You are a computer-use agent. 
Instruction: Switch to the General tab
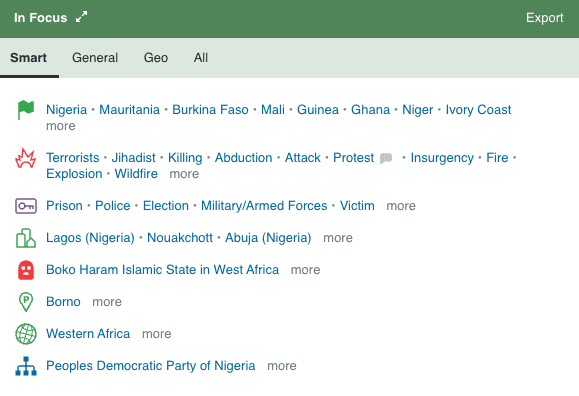(x=95, y=58)
